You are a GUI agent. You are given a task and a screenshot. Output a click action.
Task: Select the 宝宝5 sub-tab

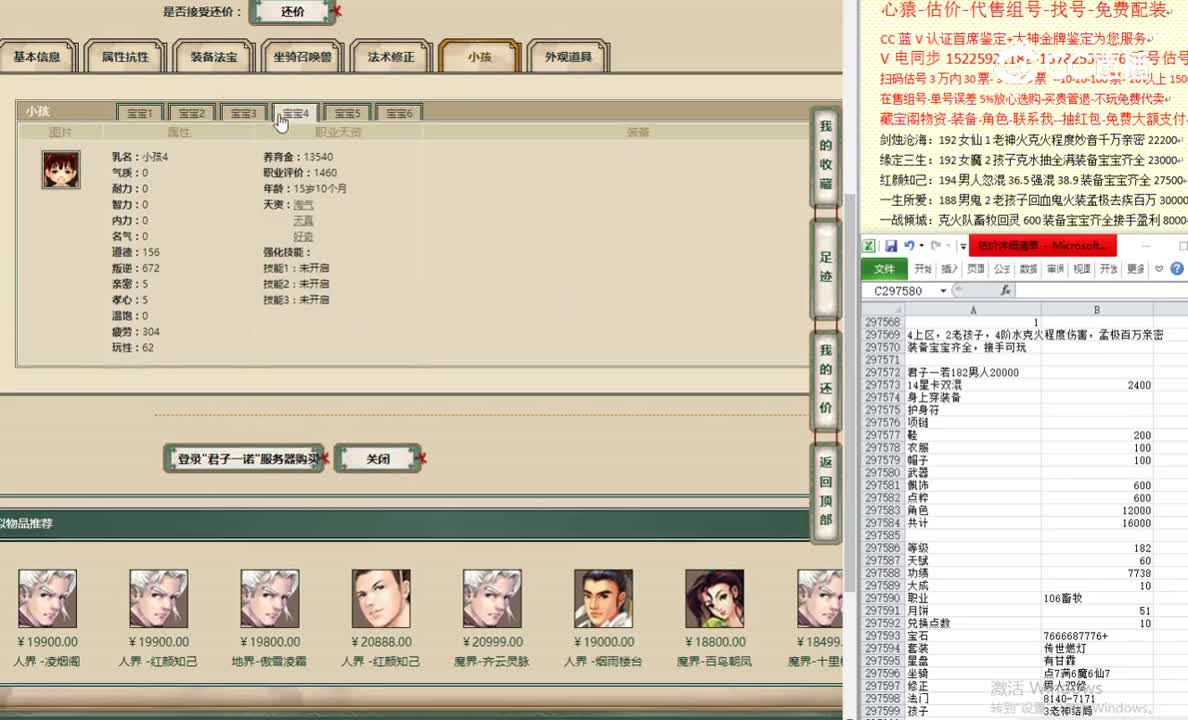(x=347, y=113)
